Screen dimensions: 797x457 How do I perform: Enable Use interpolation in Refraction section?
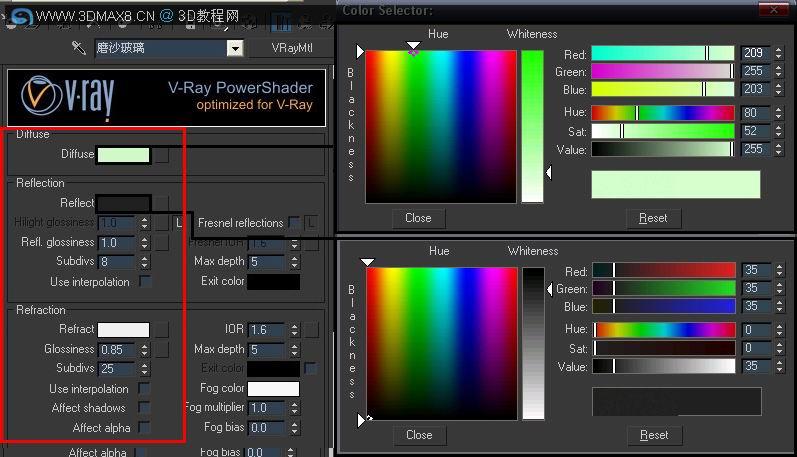144,388
